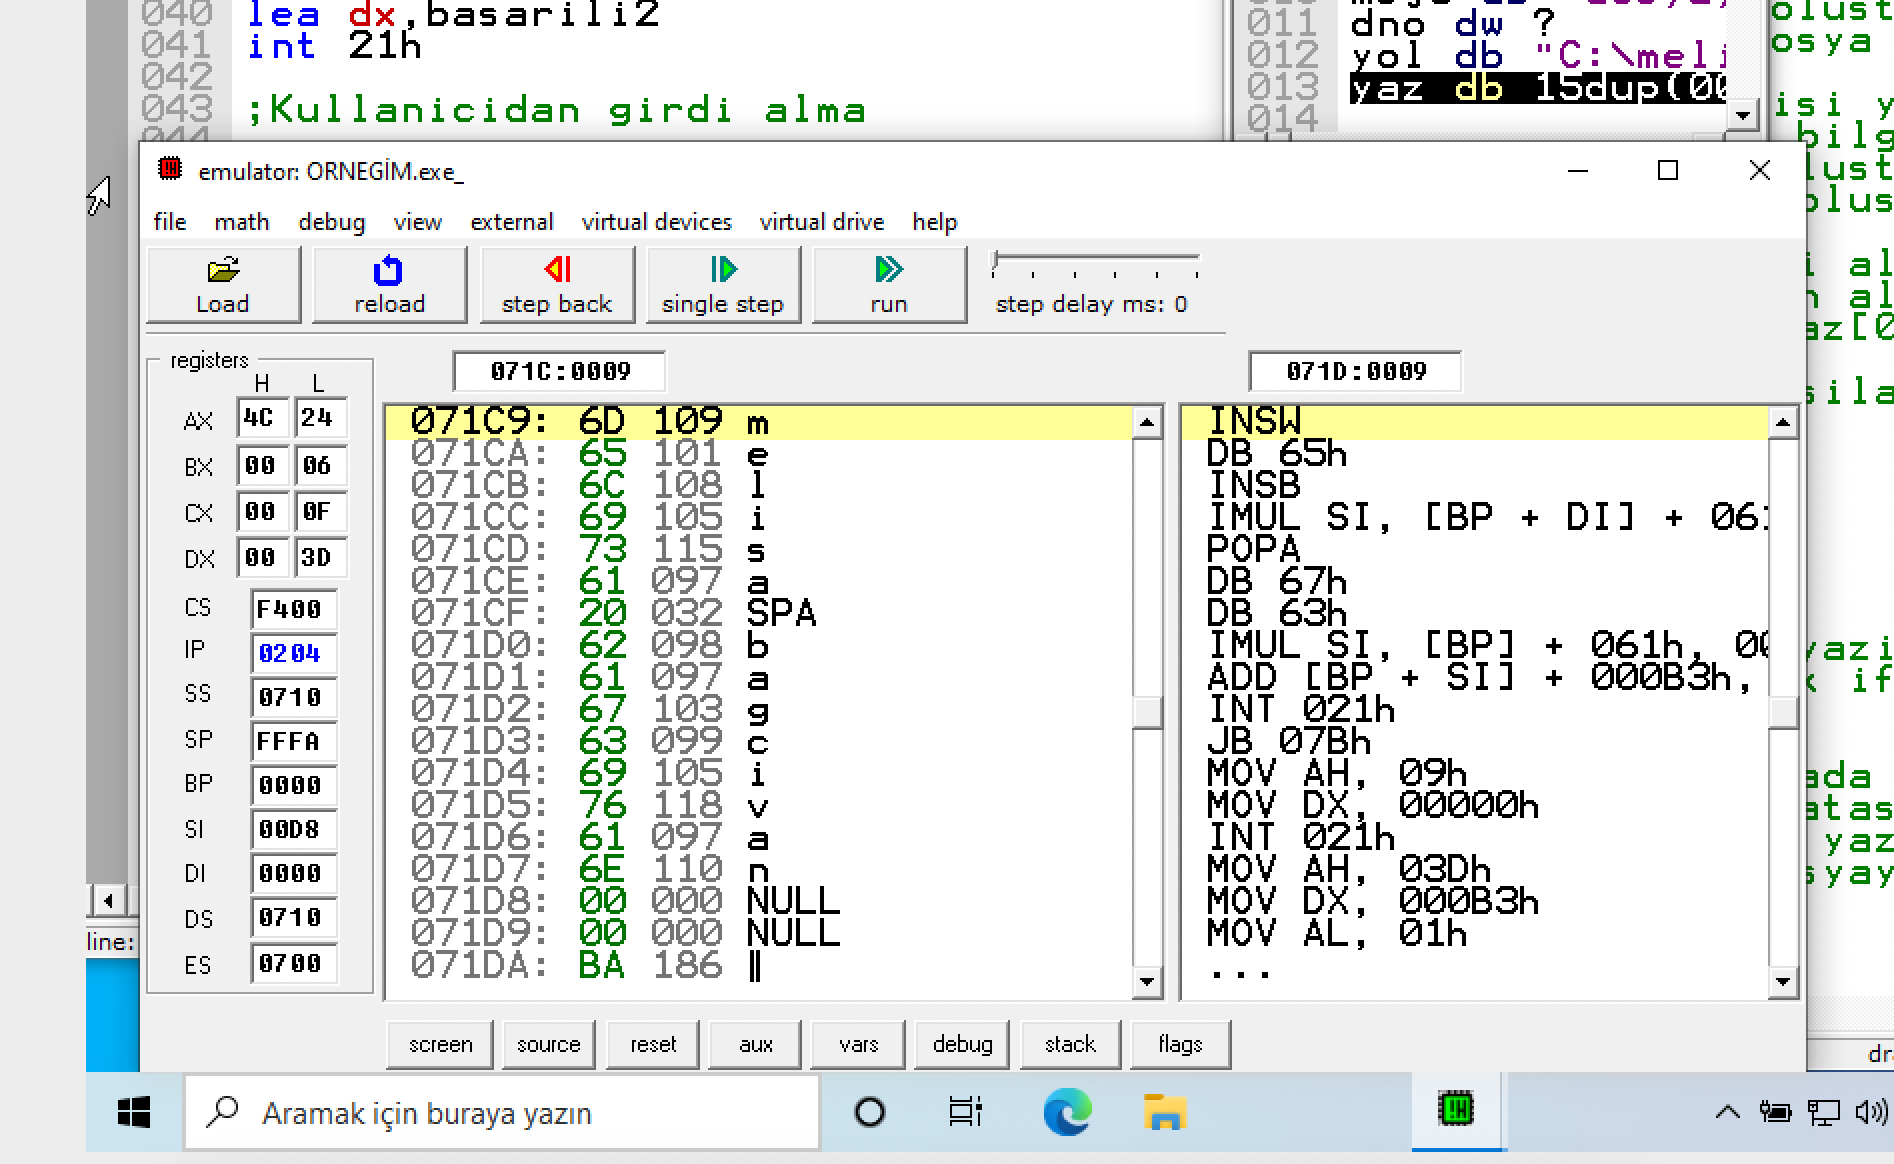This screenshot has height=1164, width=1894.
Task: Execute a single step
Action: [x=722, y=284]
